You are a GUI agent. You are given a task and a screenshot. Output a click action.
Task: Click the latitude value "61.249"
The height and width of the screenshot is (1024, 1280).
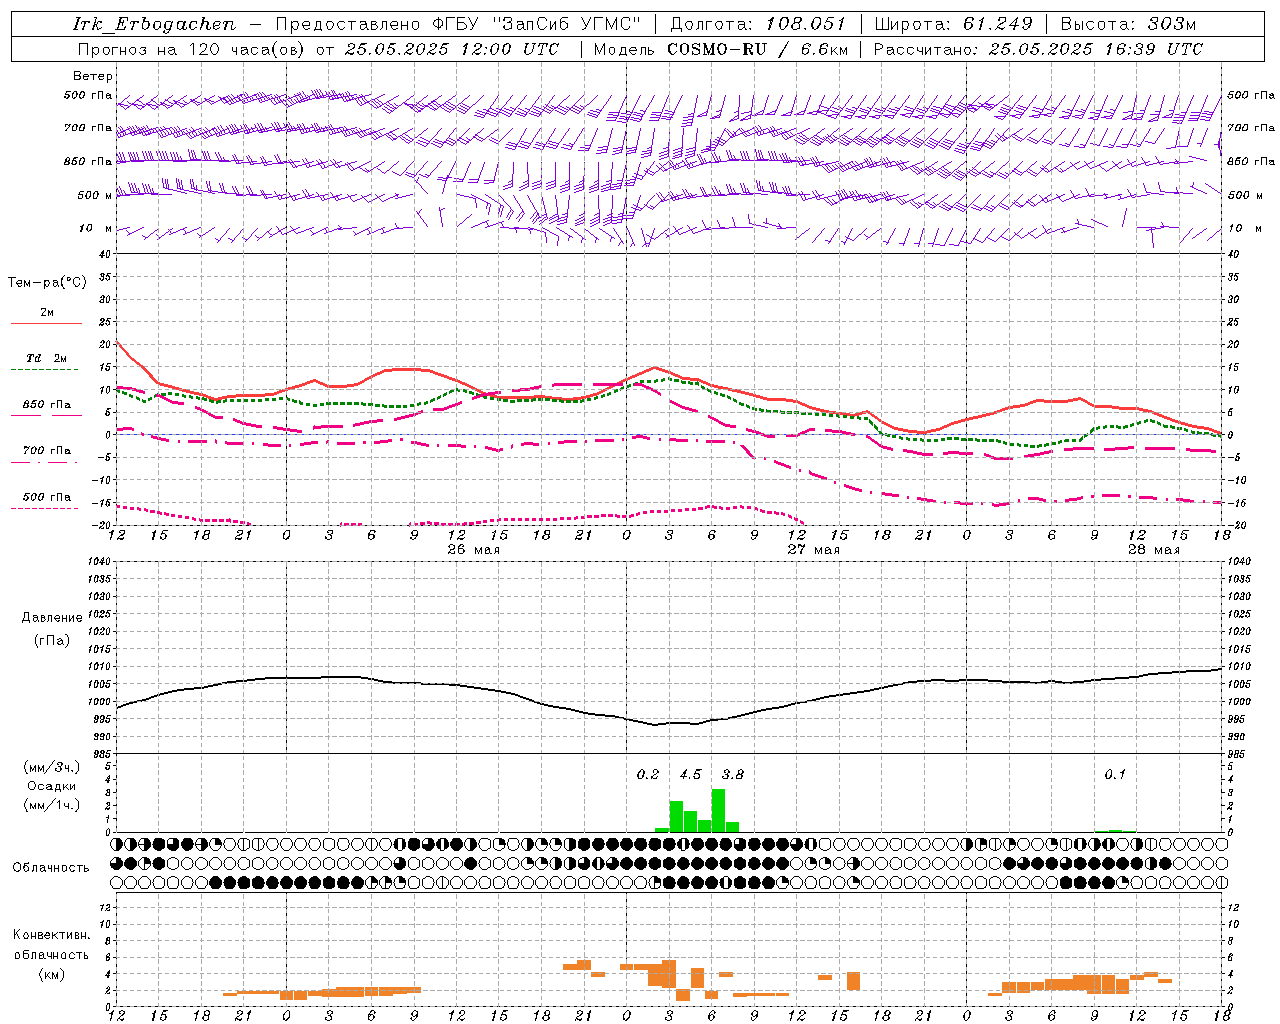pyautogui.click(x=997, y=24)
